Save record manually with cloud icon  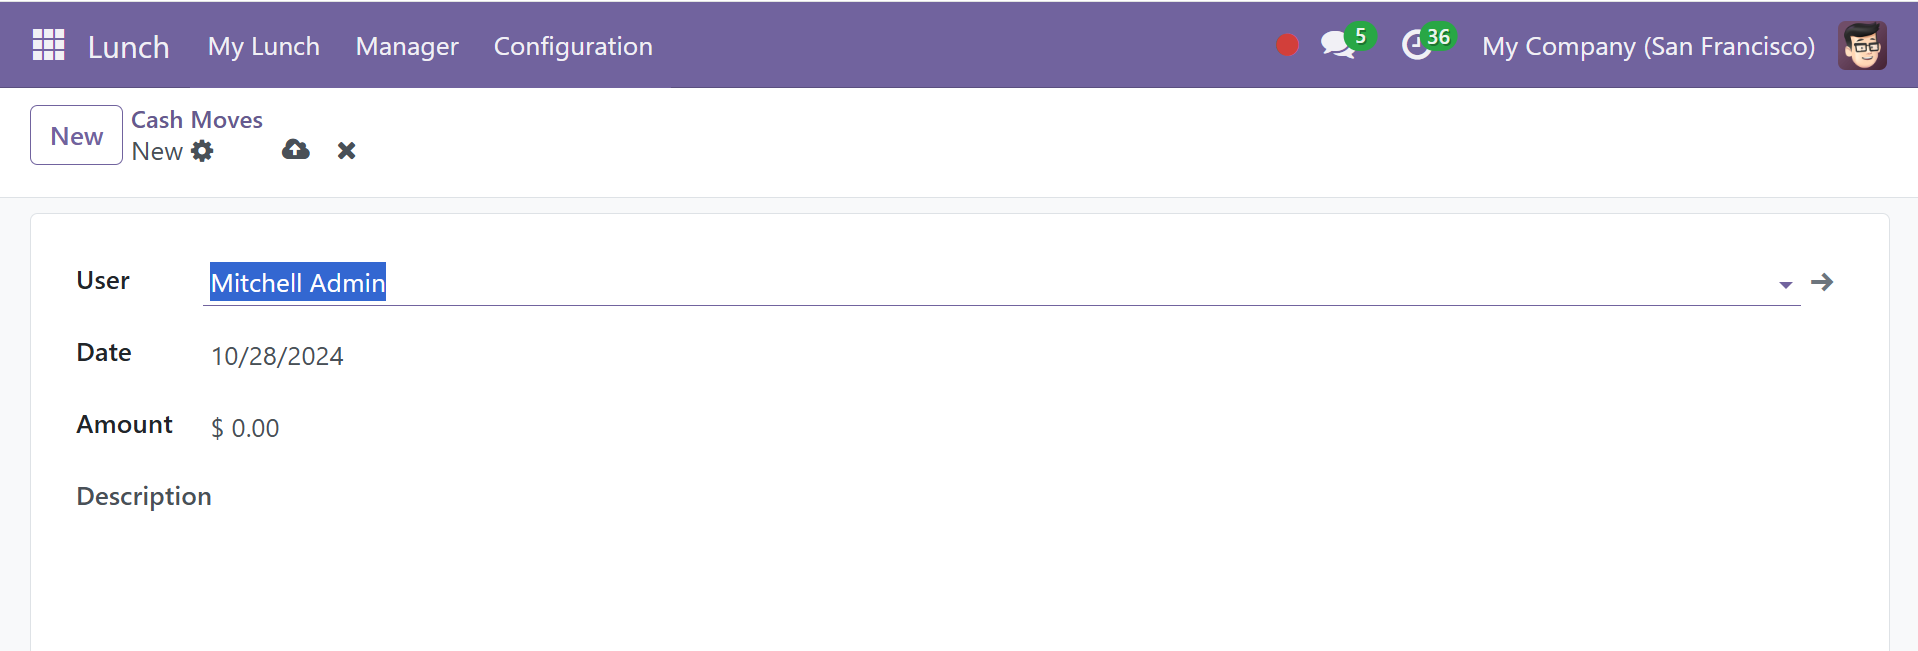[296, 150]
